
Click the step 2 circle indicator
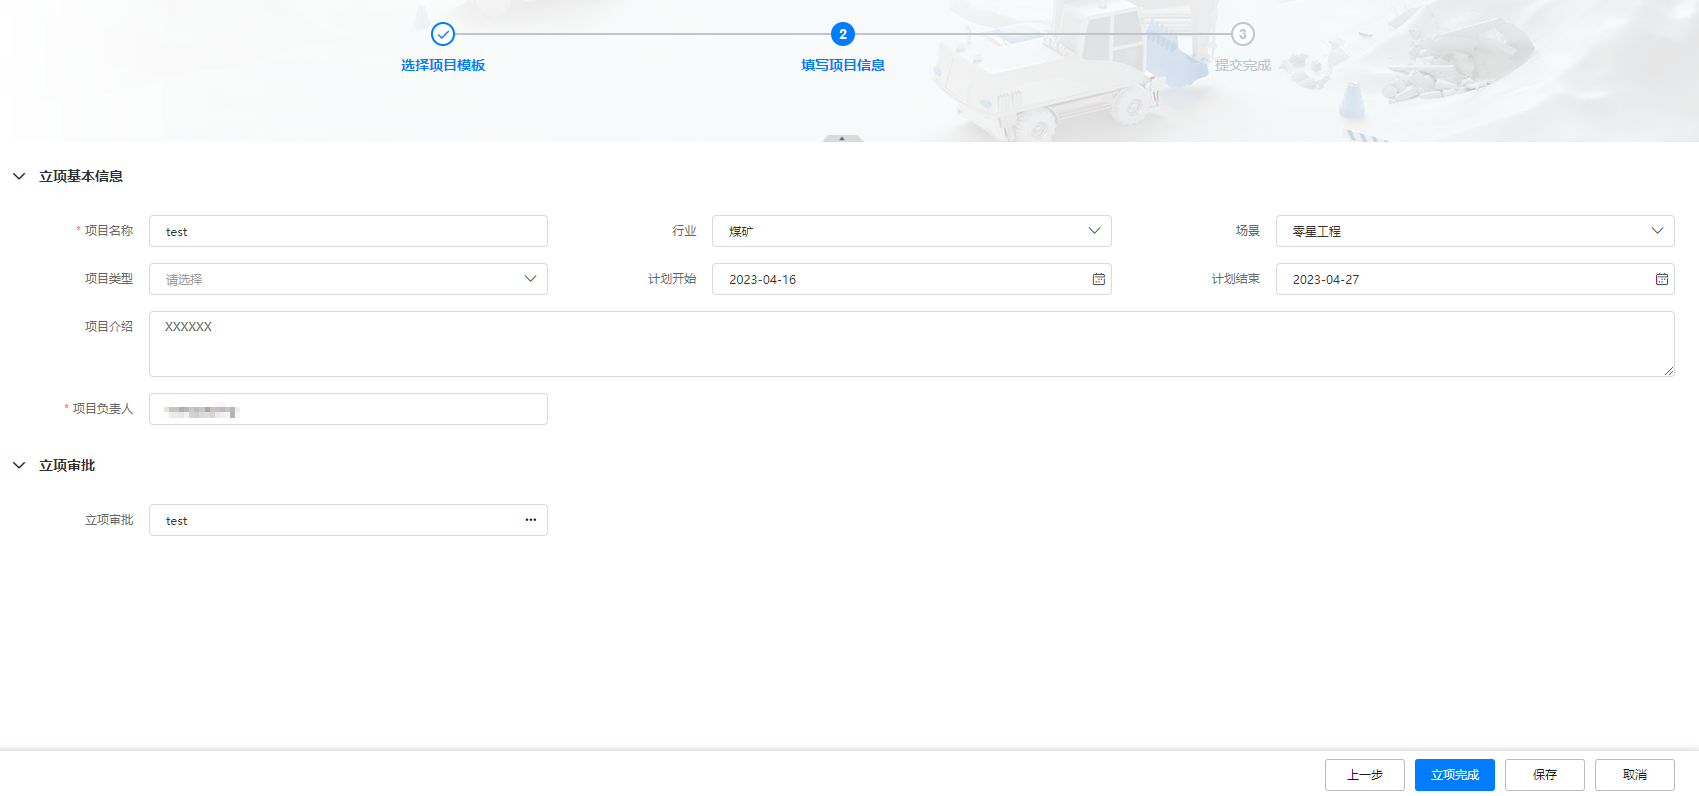click(843, 34)
